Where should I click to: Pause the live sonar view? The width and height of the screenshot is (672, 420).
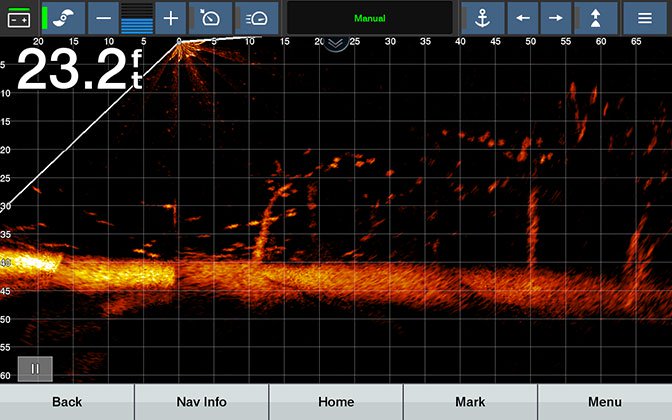(x=35, y=369)
